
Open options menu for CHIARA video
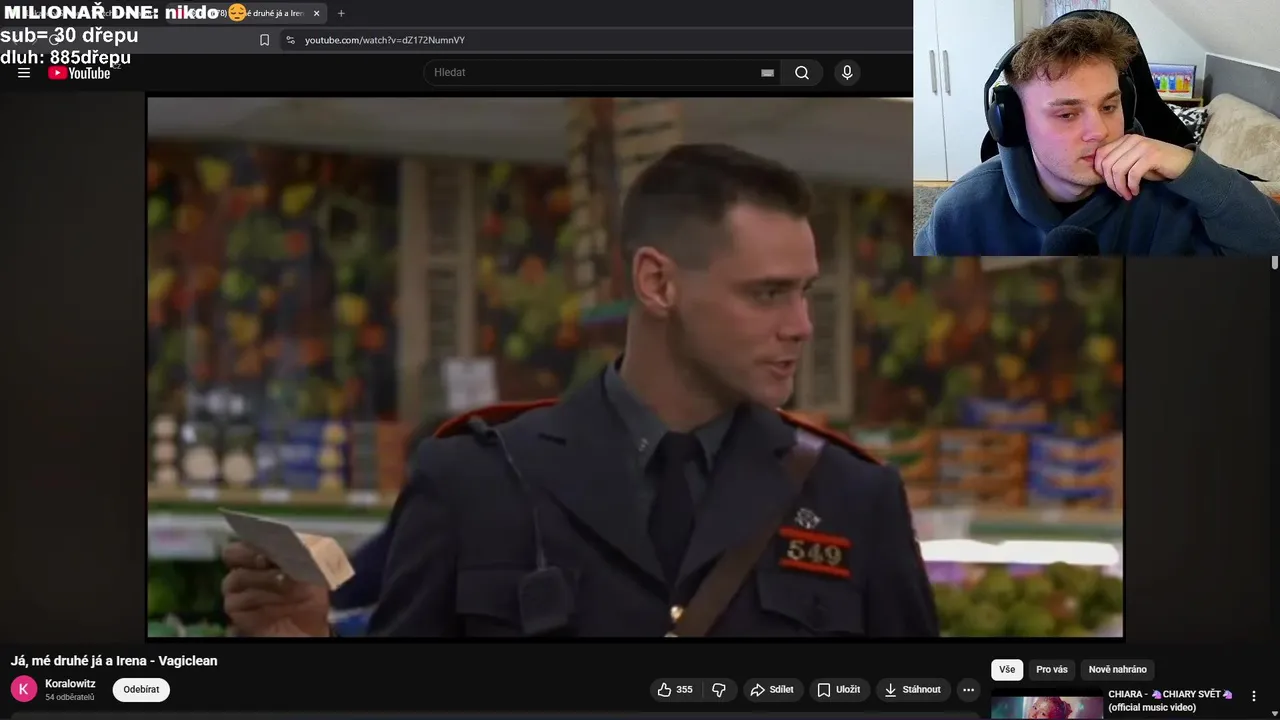click(1254, 696)
